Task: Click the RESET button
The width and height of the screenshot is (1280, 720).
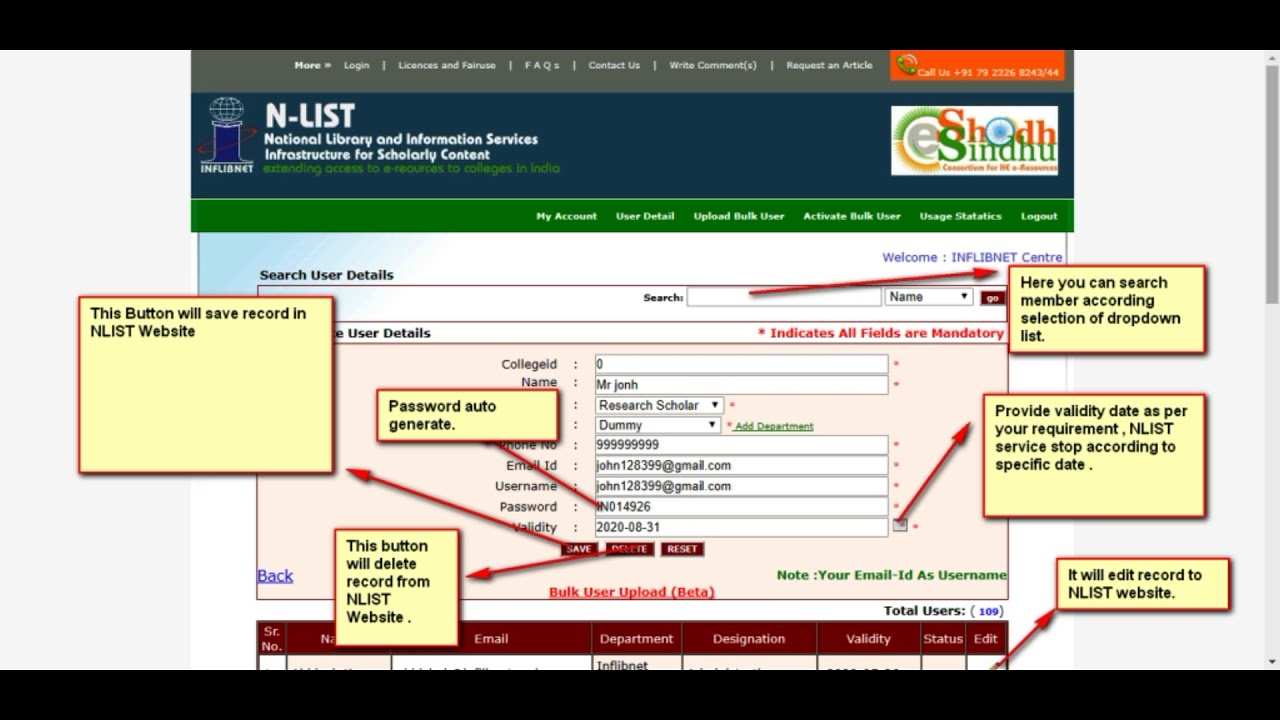Action: [682, 549]
